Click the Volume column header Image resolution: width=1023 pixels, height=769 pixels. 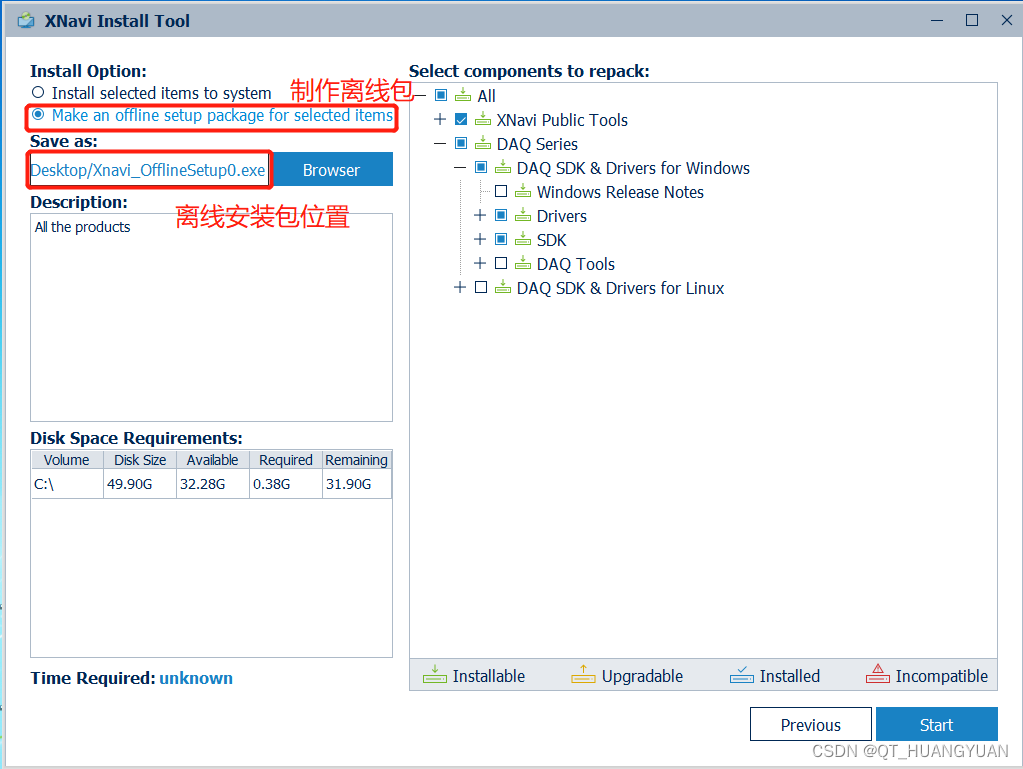[x=67, y=460]
